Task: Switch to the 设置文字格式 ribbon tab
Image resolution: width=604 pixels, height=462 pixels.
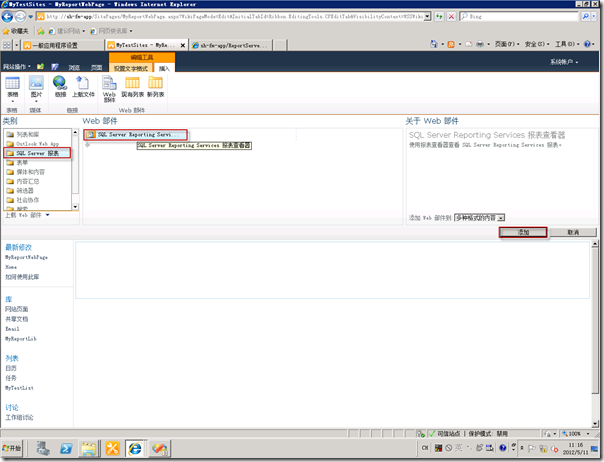Action: point(131,69)
